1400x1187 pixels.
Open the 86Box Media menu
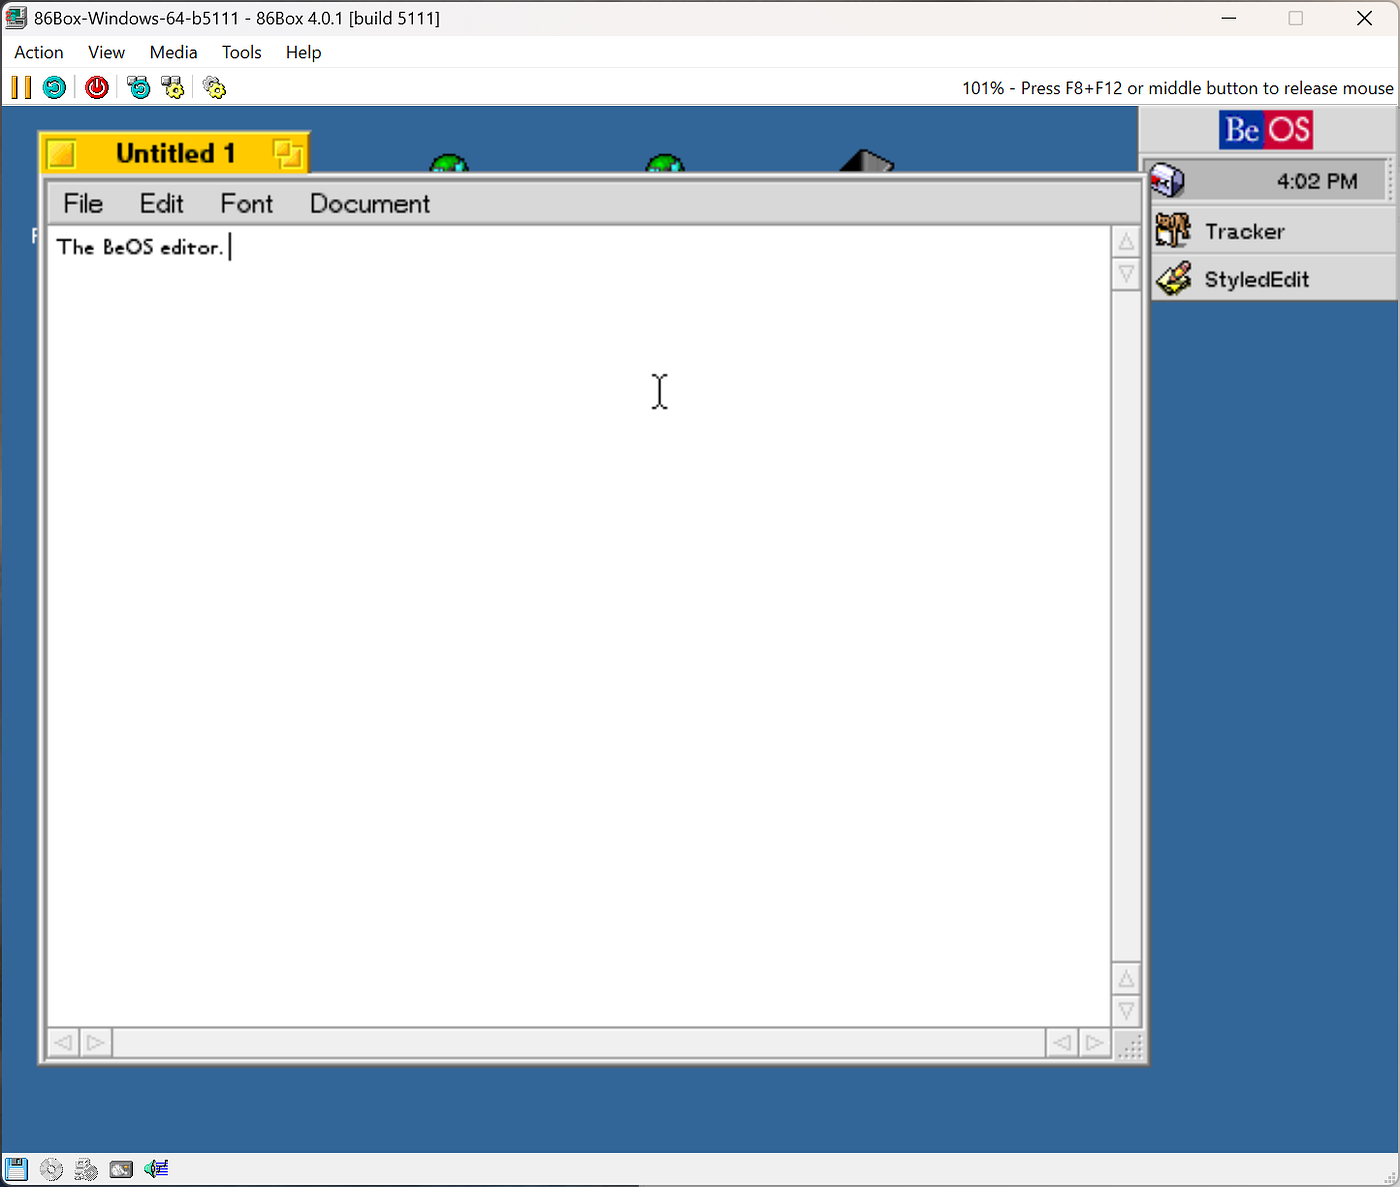173,52
